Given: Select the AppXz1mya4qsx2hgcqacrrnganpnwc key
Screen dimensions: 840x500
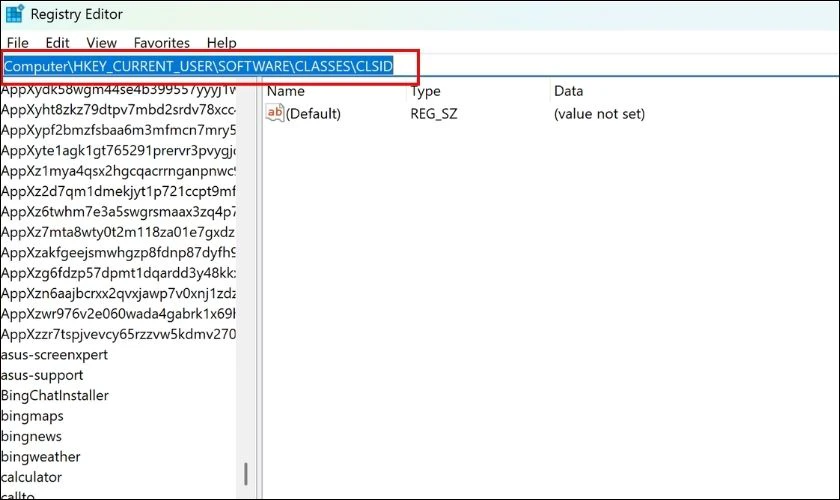Looking at the screenshot, I should [x=118, y=171].
